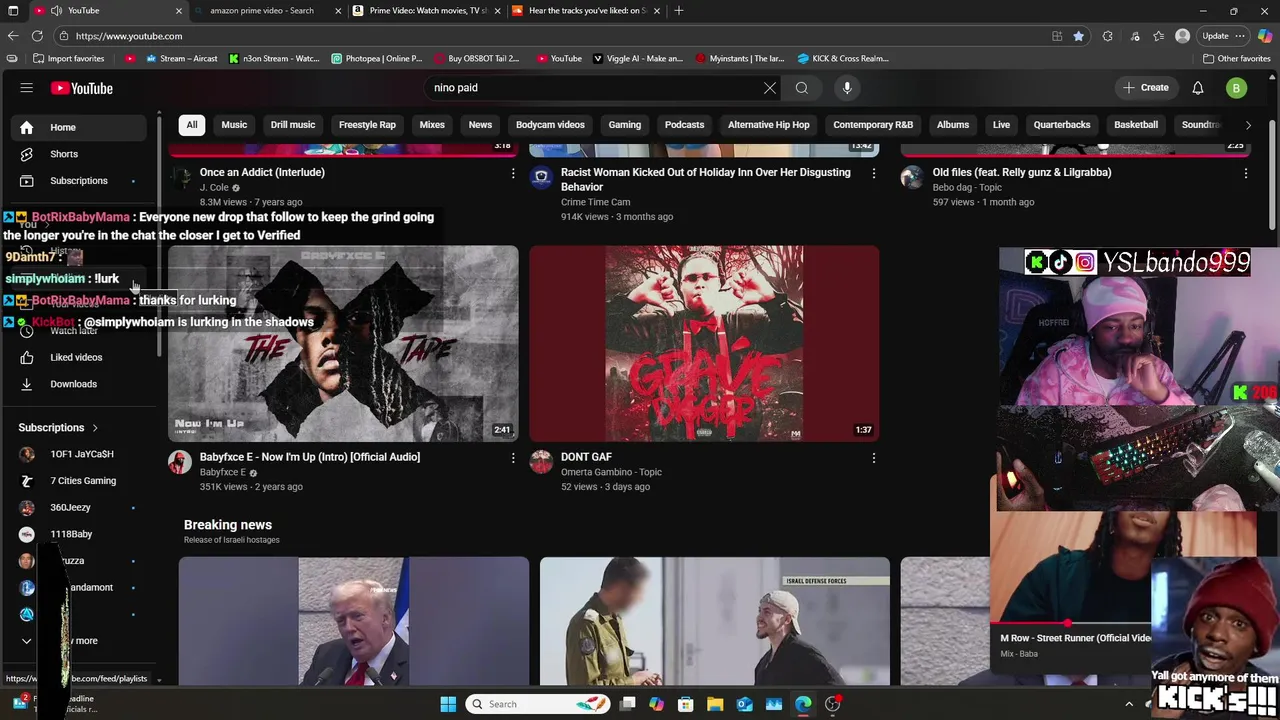This screenshot has height=720, width=1280.
Task: Select the Freestyle Rap filter chip
Action: click(x=367, y=125)
